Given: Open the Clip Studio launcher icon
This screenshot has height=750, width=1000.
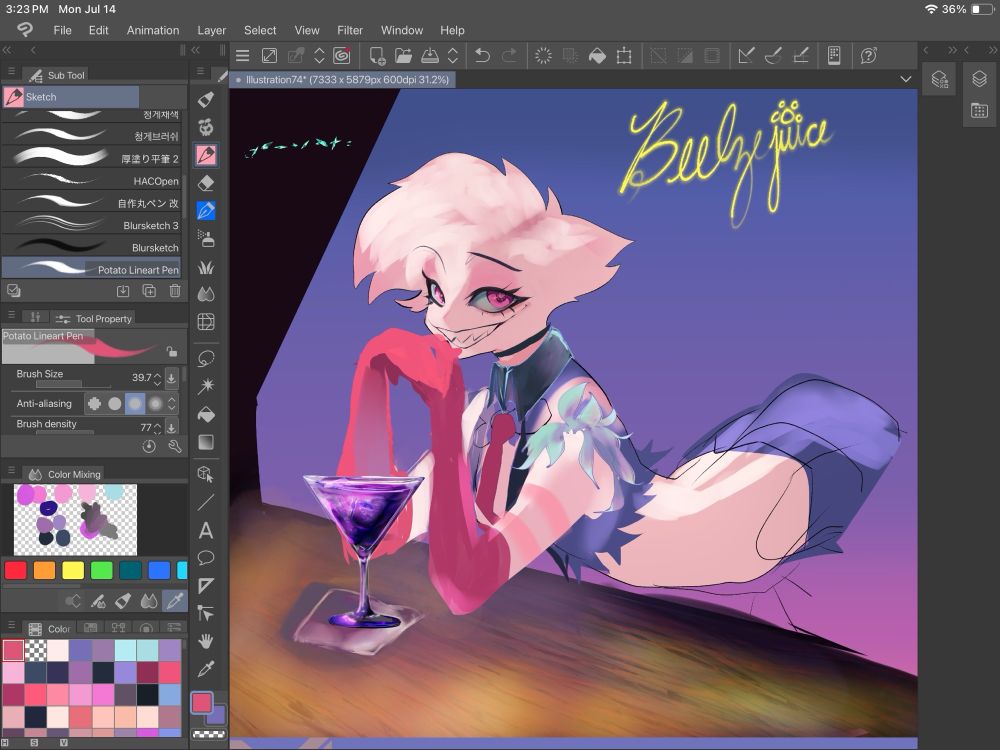Looking at the screenshot, I should 342,55.
